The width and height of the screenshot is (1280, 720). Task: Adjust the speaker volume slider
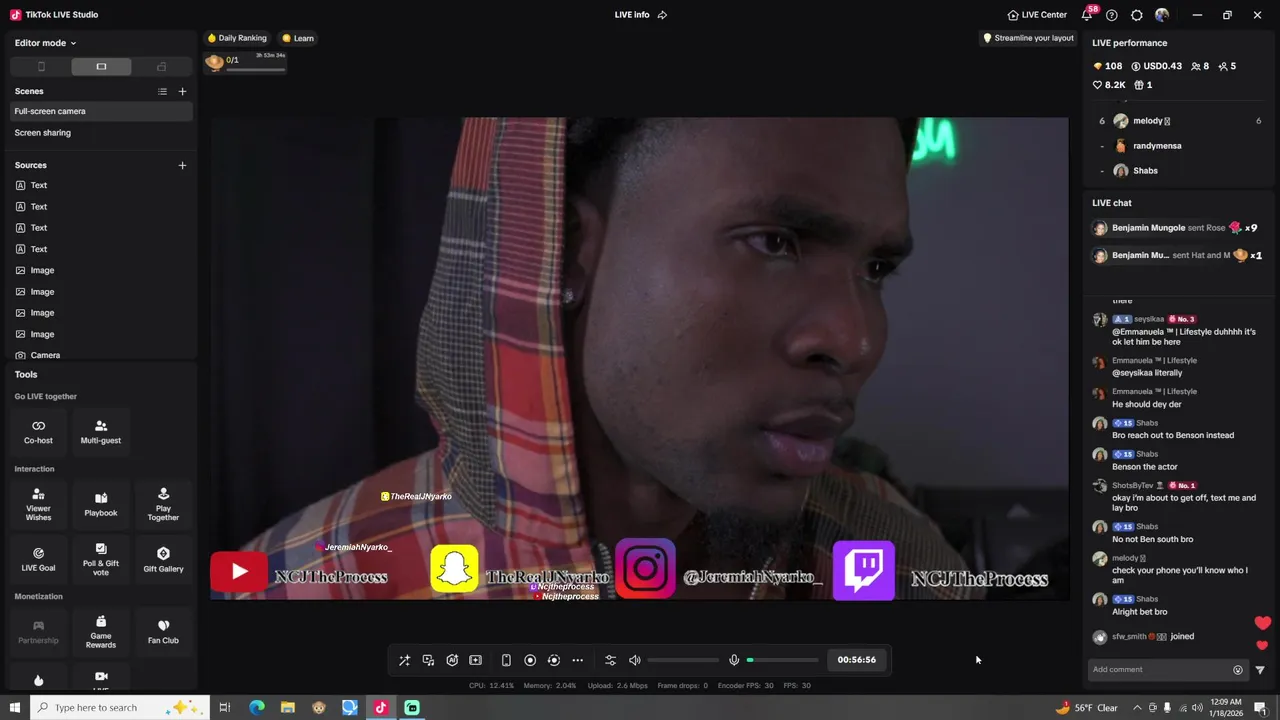click(x=683, y=660)
